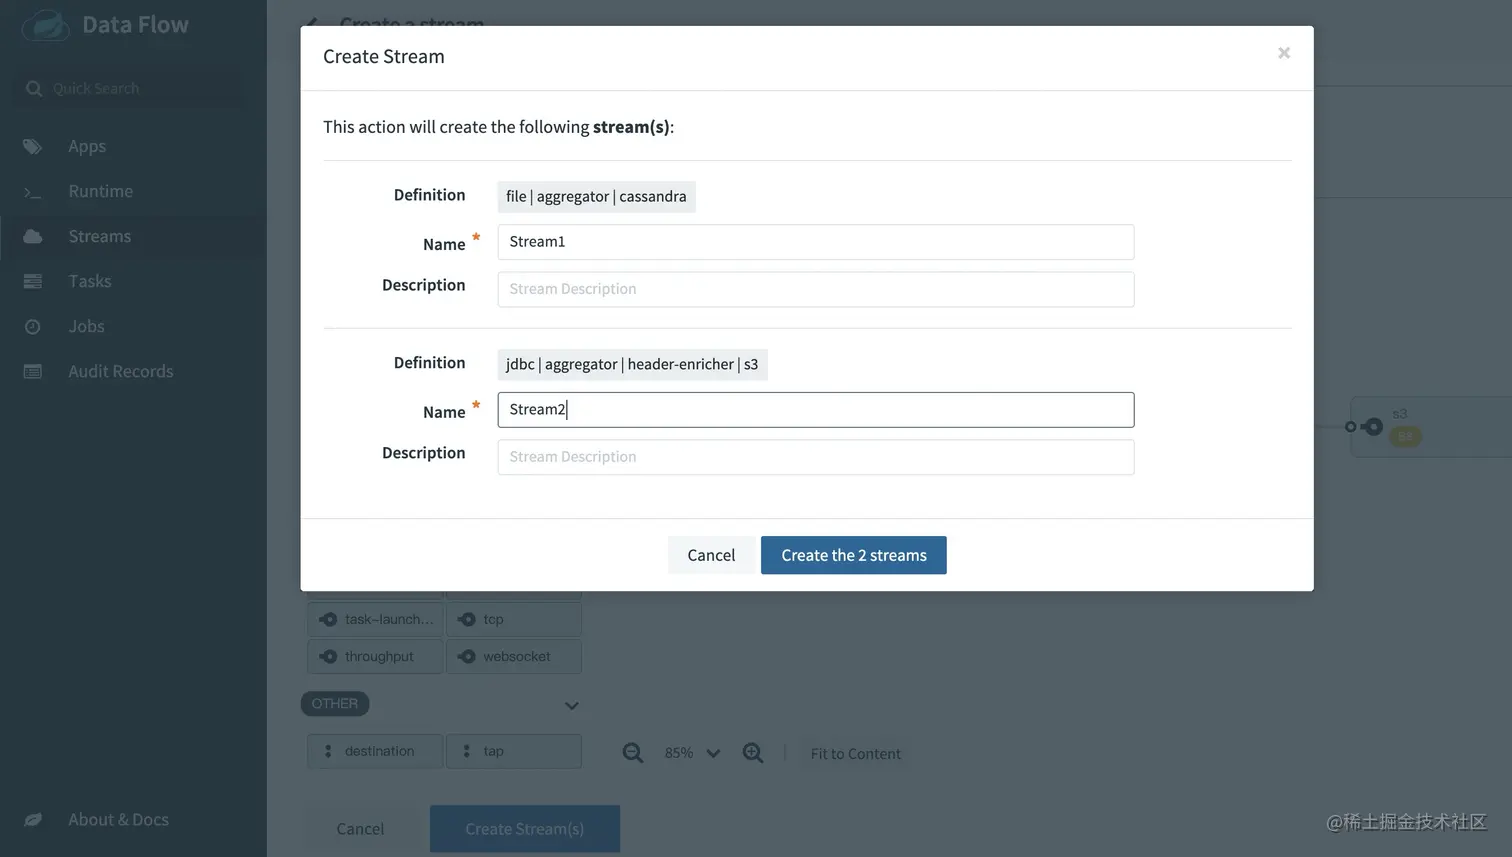Click the jdbc | aggregator | header-enricher | s3 definition

[632, 364]
